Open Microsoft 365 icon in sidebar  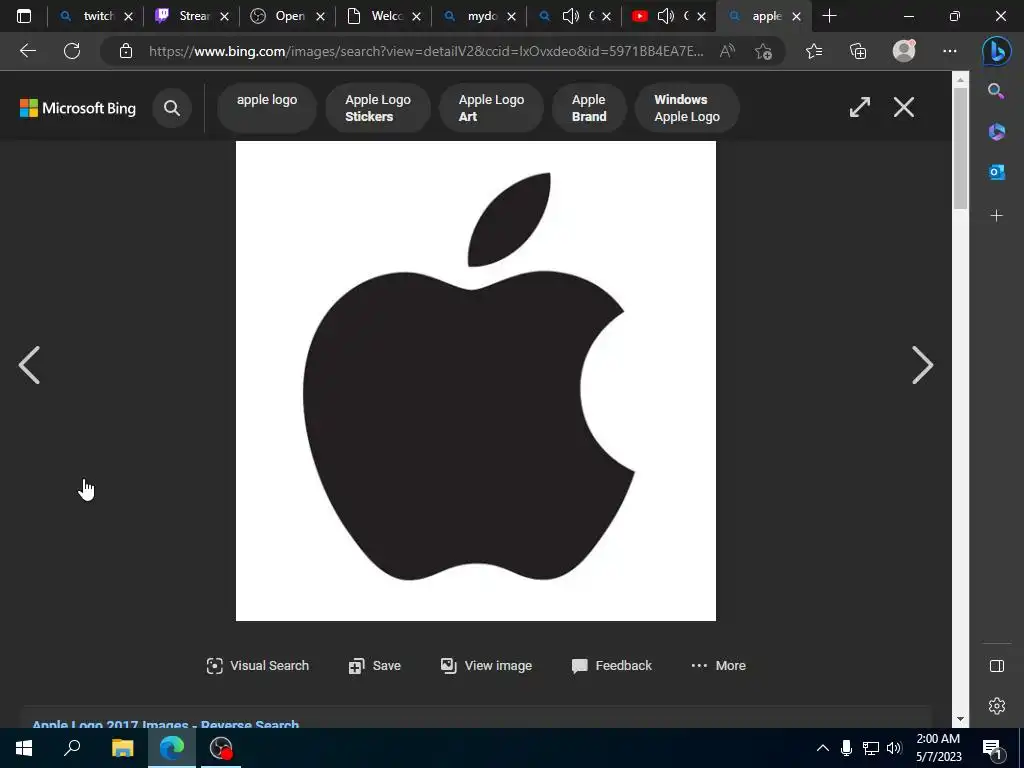pyautogui.click(x=997, y=132)
